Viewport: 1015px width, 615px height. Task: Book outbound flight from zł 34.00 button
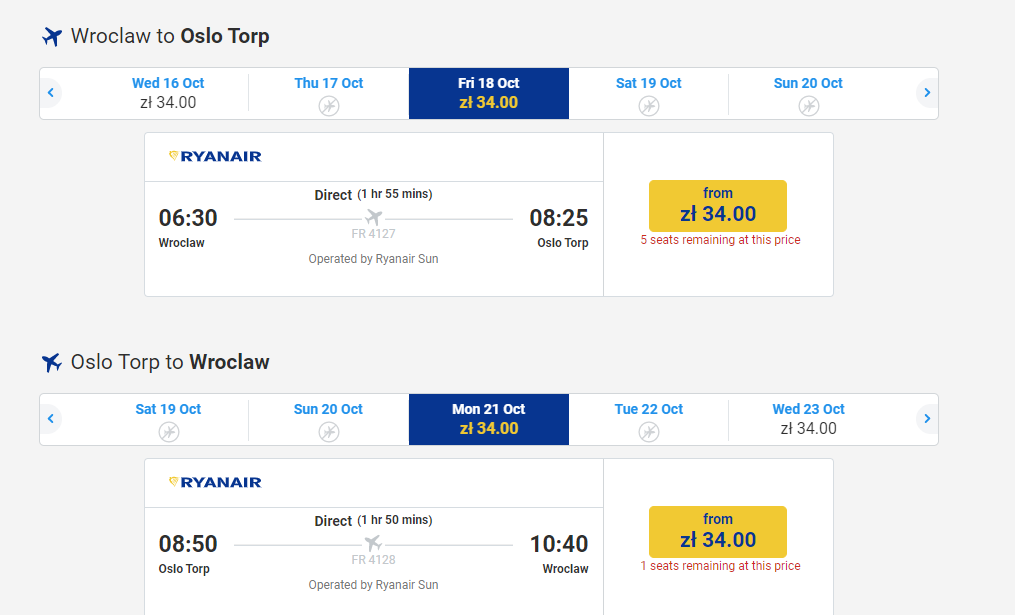click(718, 206)
